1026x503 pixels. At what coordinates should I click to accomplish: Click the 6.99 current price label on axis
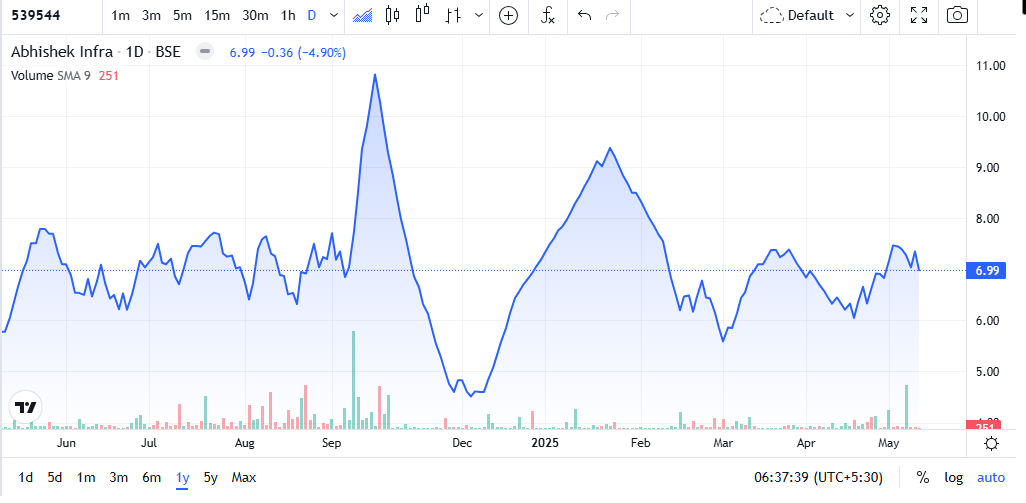point(986,270)
